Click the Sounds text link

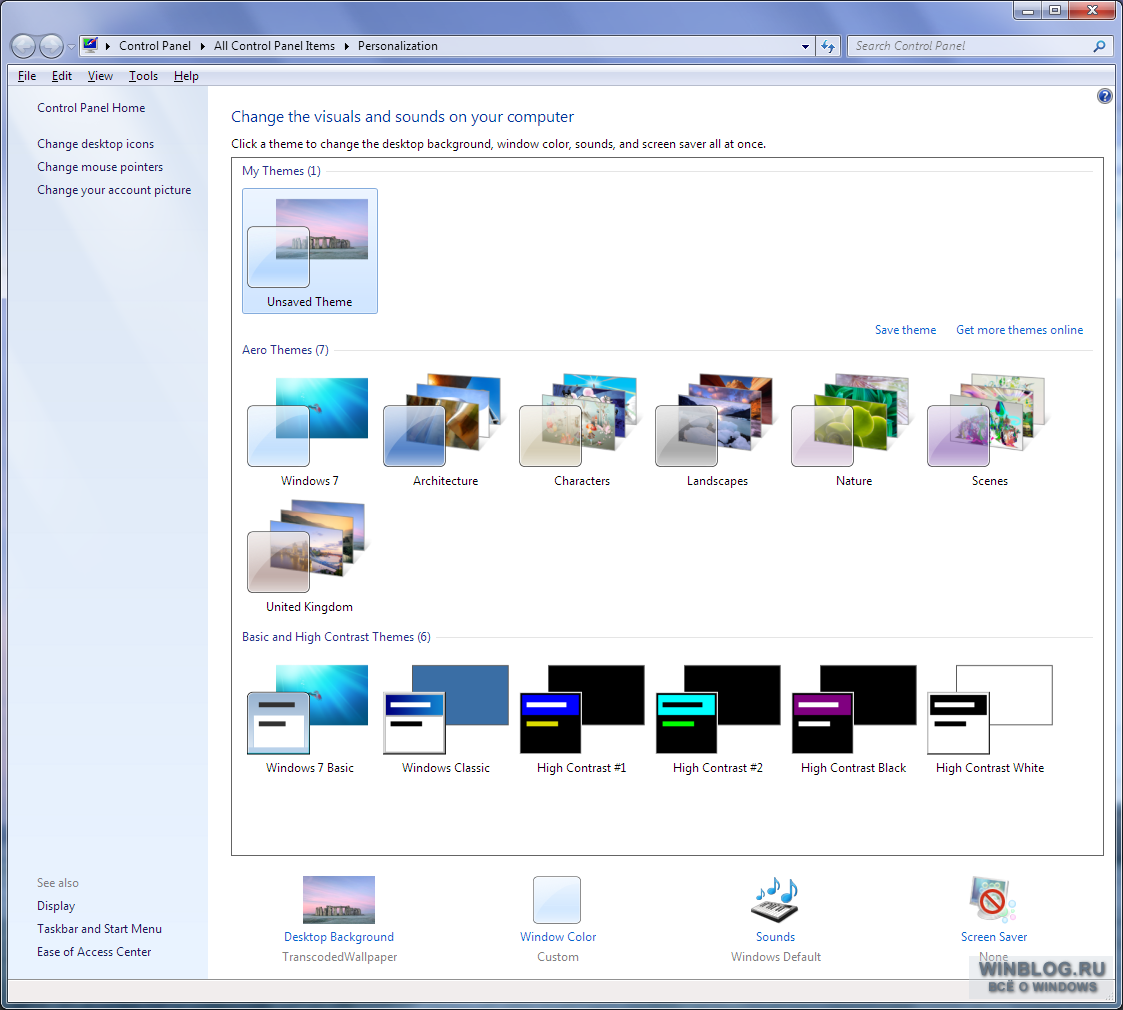[x=776, y=936]
